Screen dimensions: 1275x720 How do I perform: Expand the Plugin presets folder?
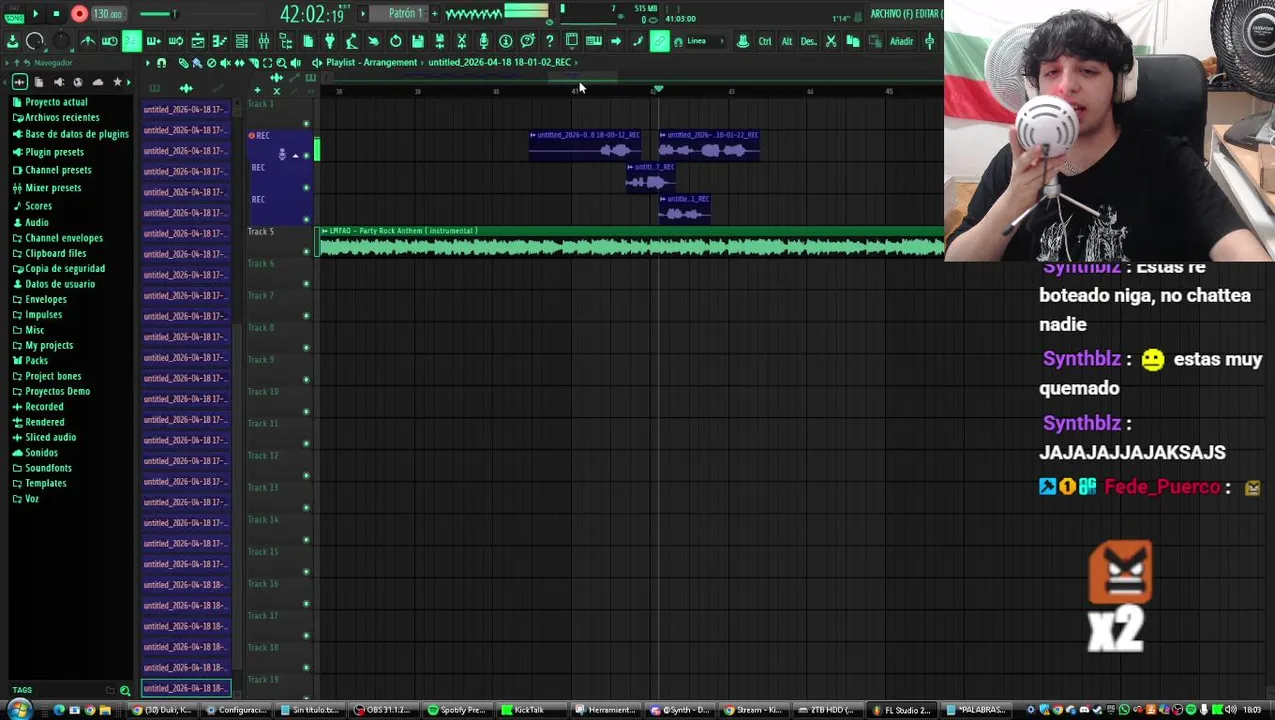[54, 152]
